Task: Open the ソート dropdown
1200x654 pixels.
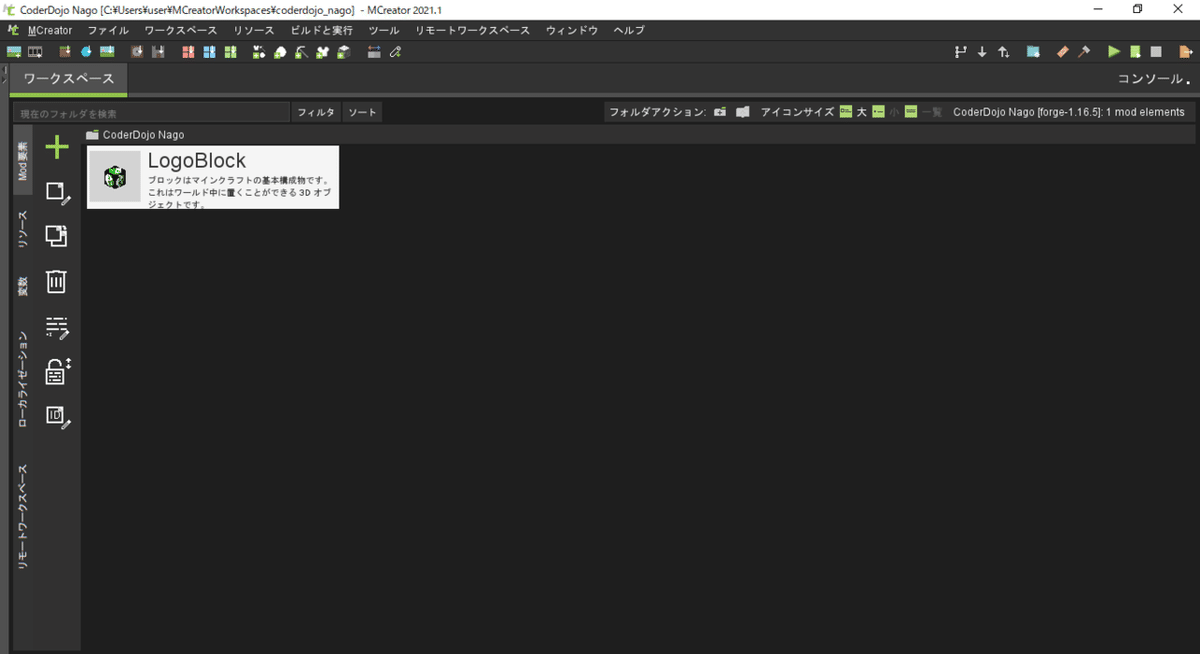Action: [x=362, y=112]
